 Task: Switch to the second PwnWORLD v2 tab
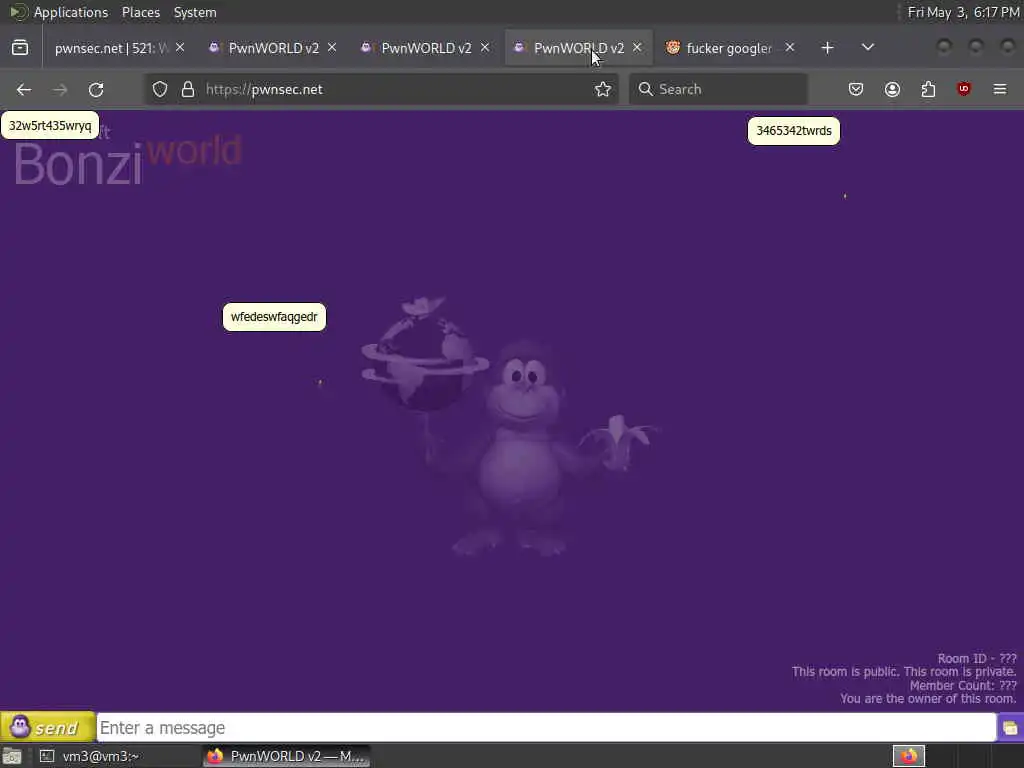pyautogui.click(x=426, y=48)
